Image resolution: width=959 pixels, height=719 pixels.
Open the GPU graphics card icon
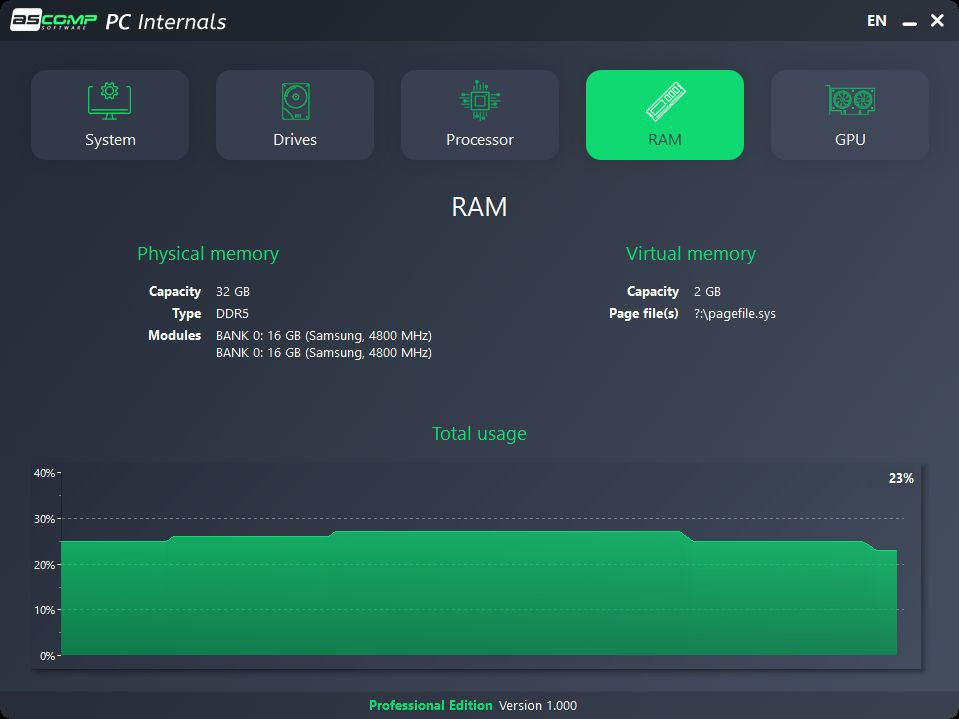[851, 100]
